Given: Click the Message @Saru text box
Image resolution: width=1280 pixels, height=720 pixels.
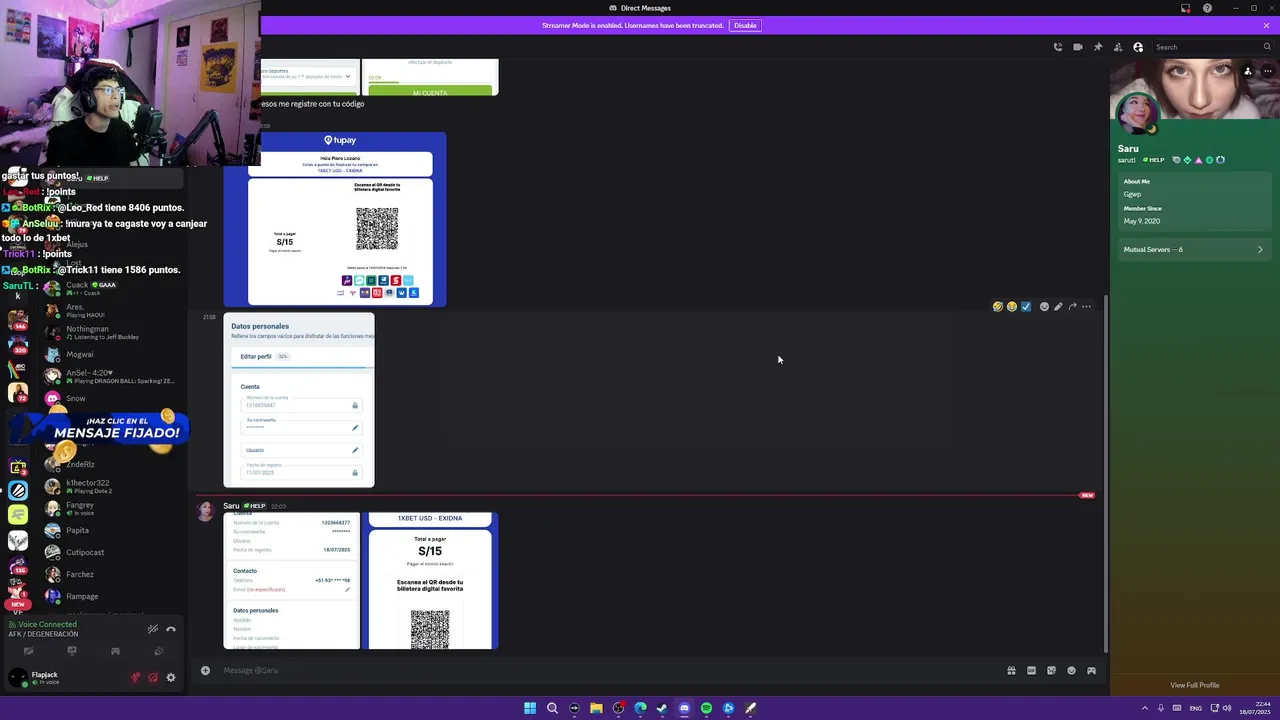Looking at the screenshot, I should click(x=610, y=670).
